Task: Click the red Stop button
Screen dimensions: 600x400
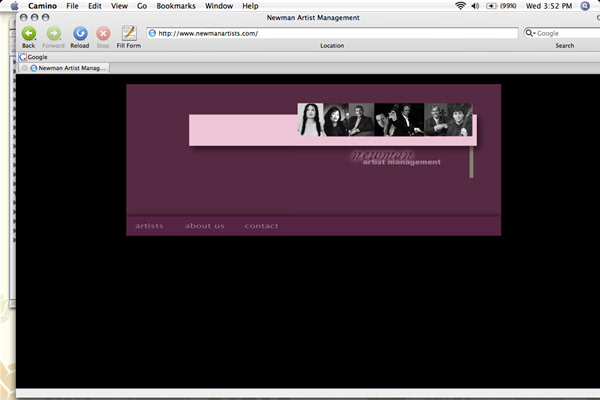Action: 103,34
